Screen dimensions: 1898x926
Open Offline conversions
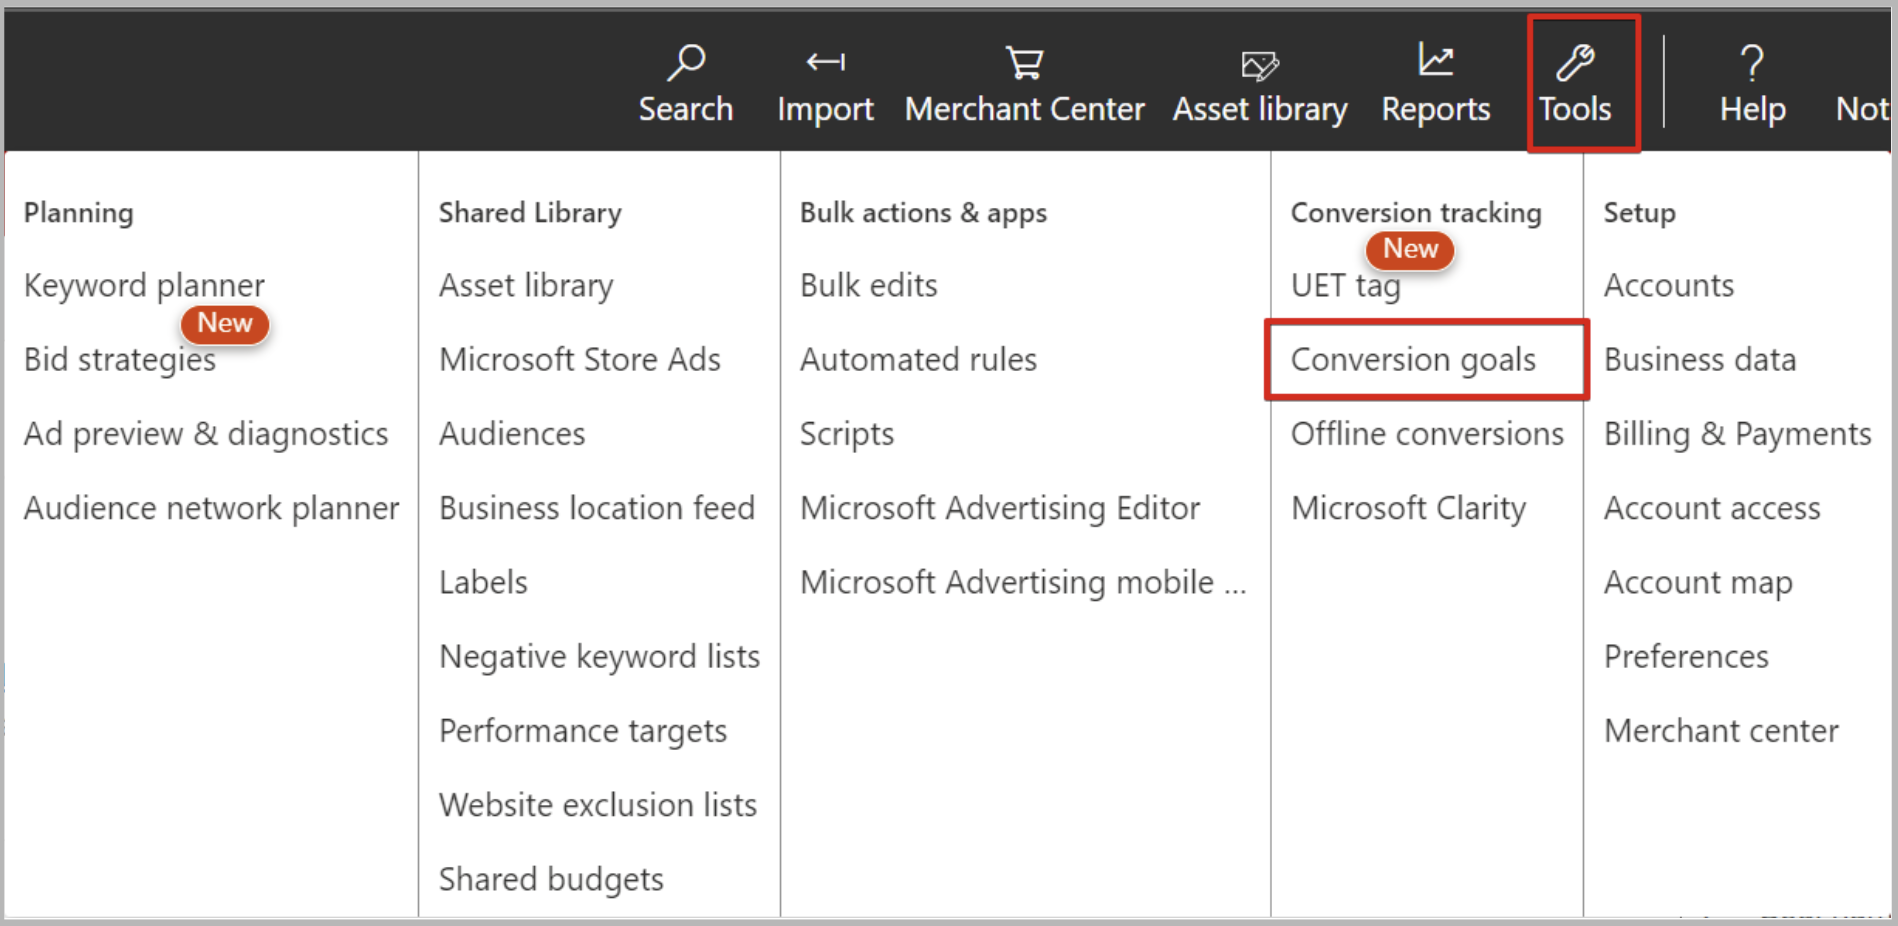point(1427,434)
